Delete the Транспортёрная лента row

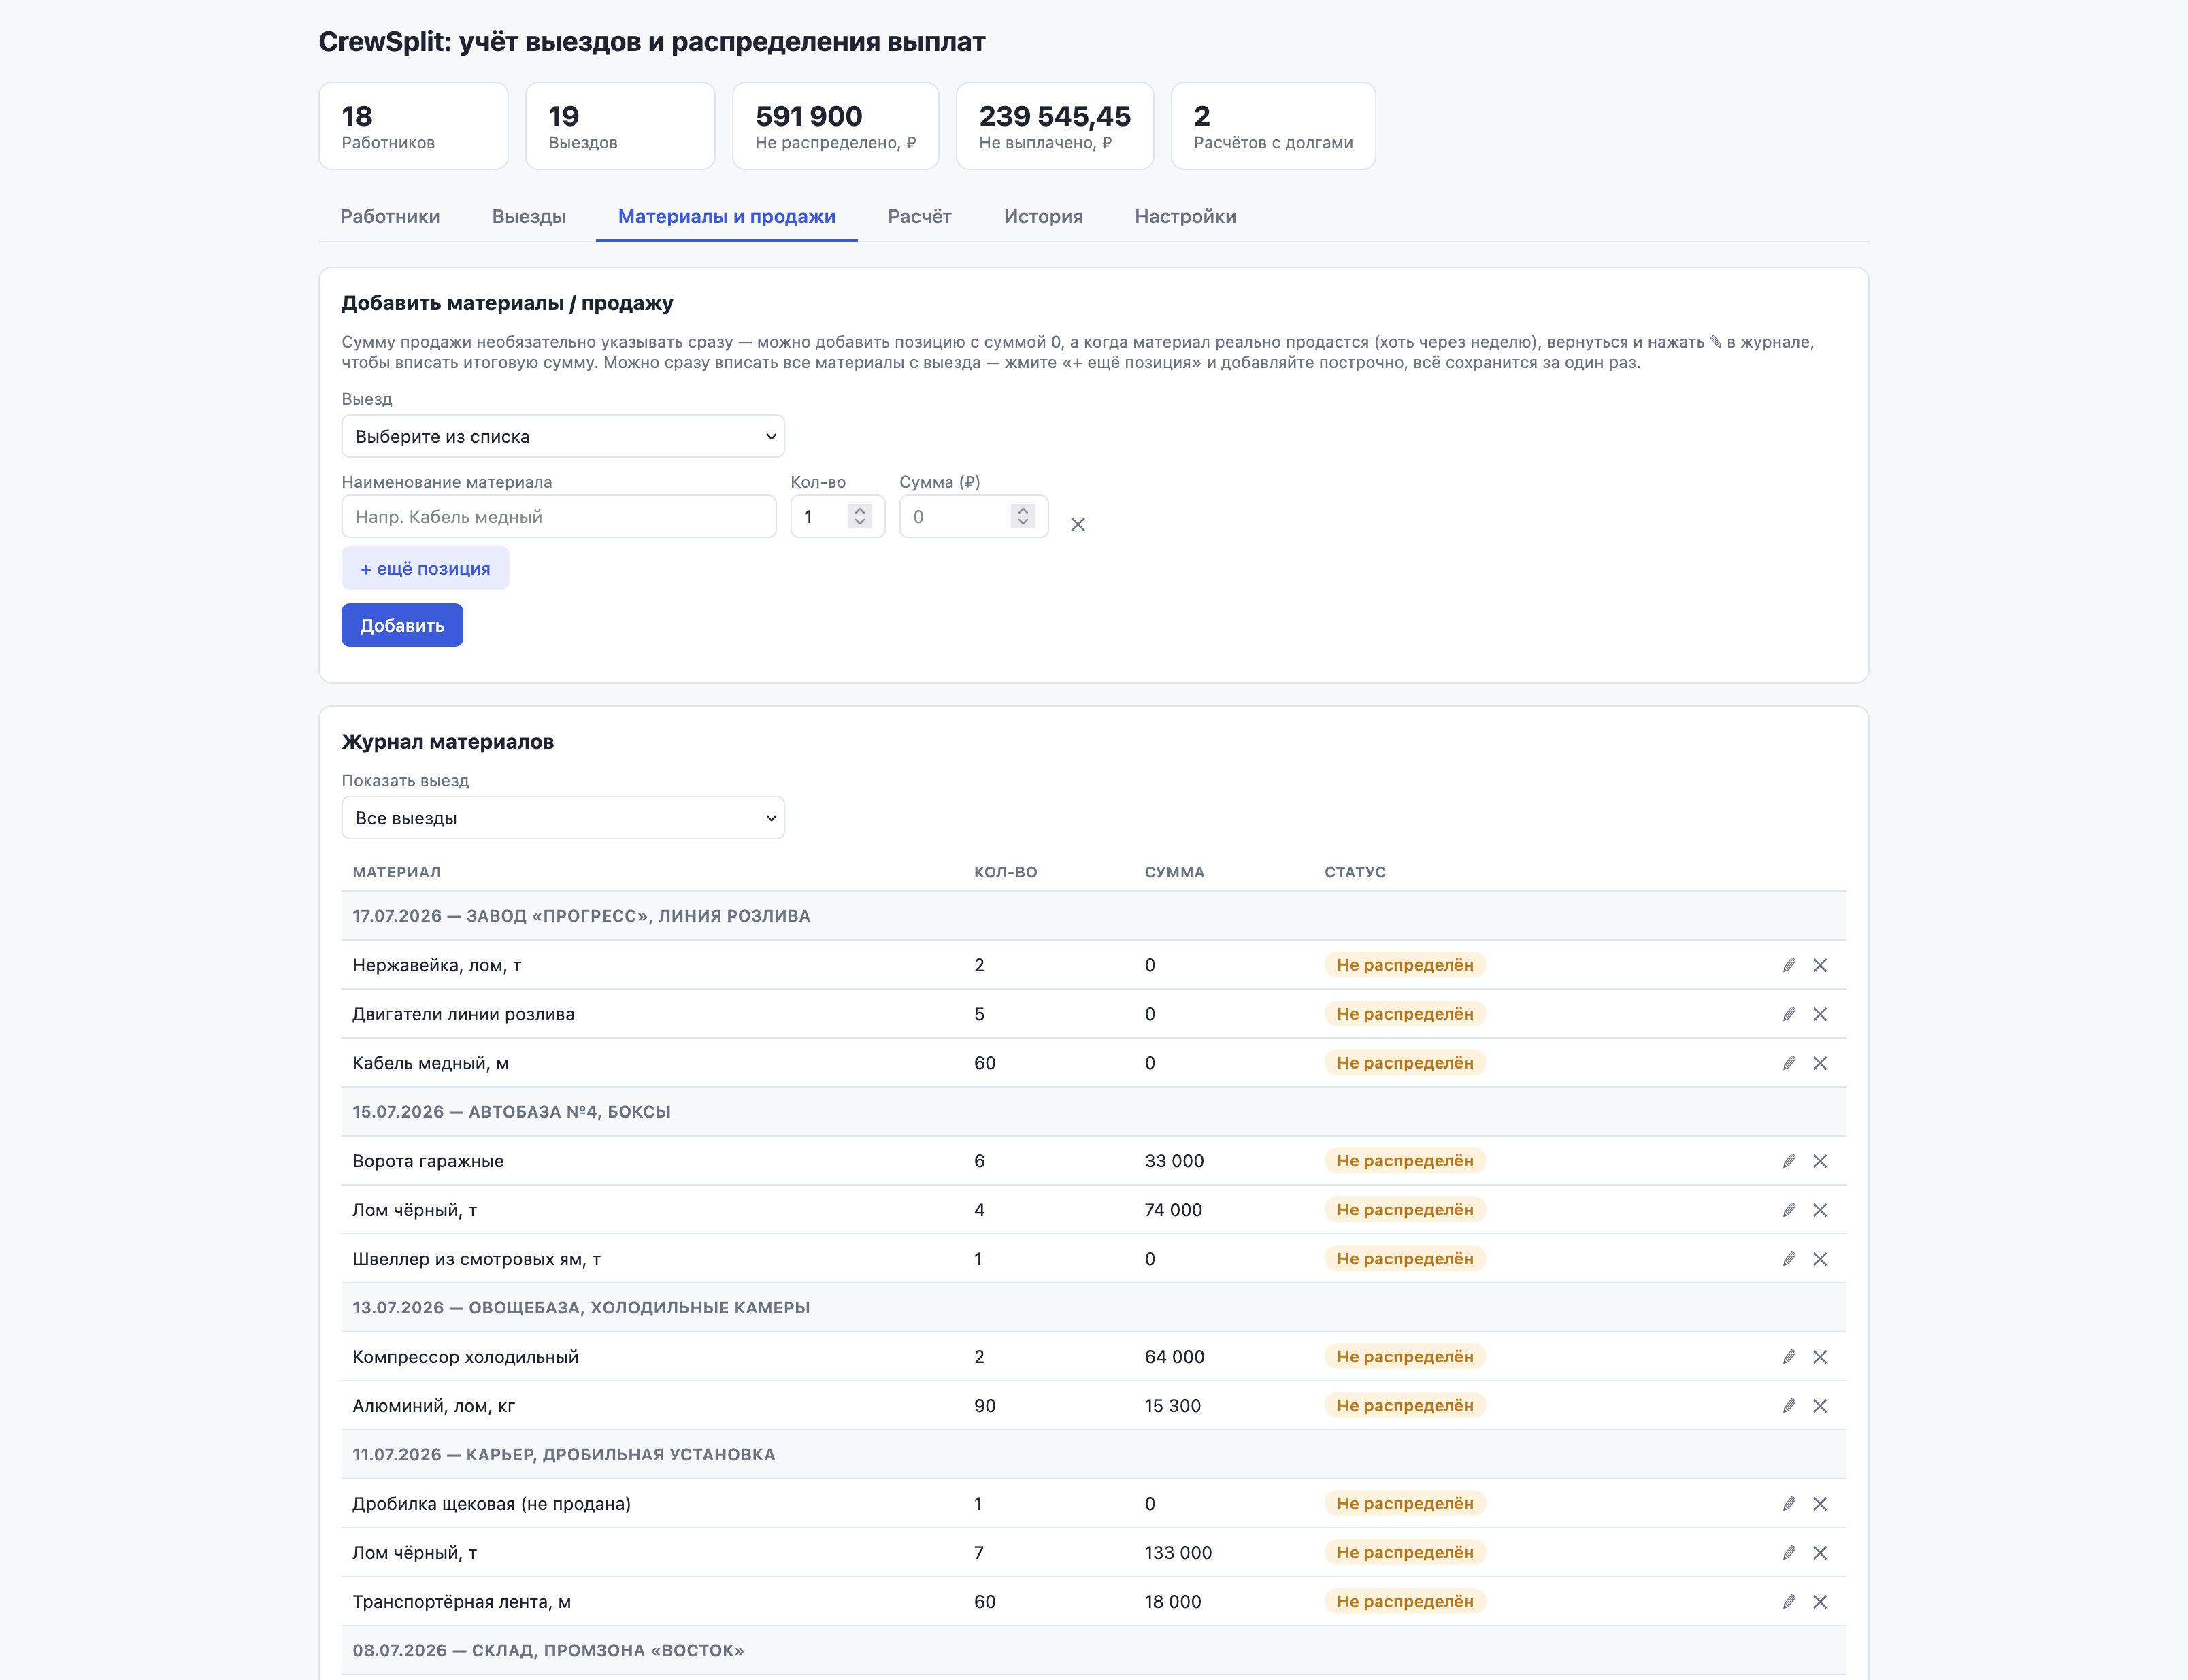(x=1820, y=1602)
